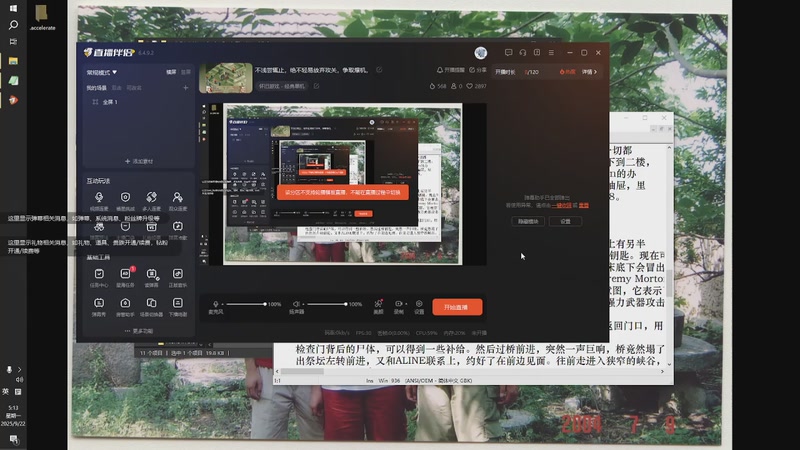Image resolution: width=800 pixels, height=450 pixels.
Task: Click the orange 开始直播 button
Action: tap(457, 307)
